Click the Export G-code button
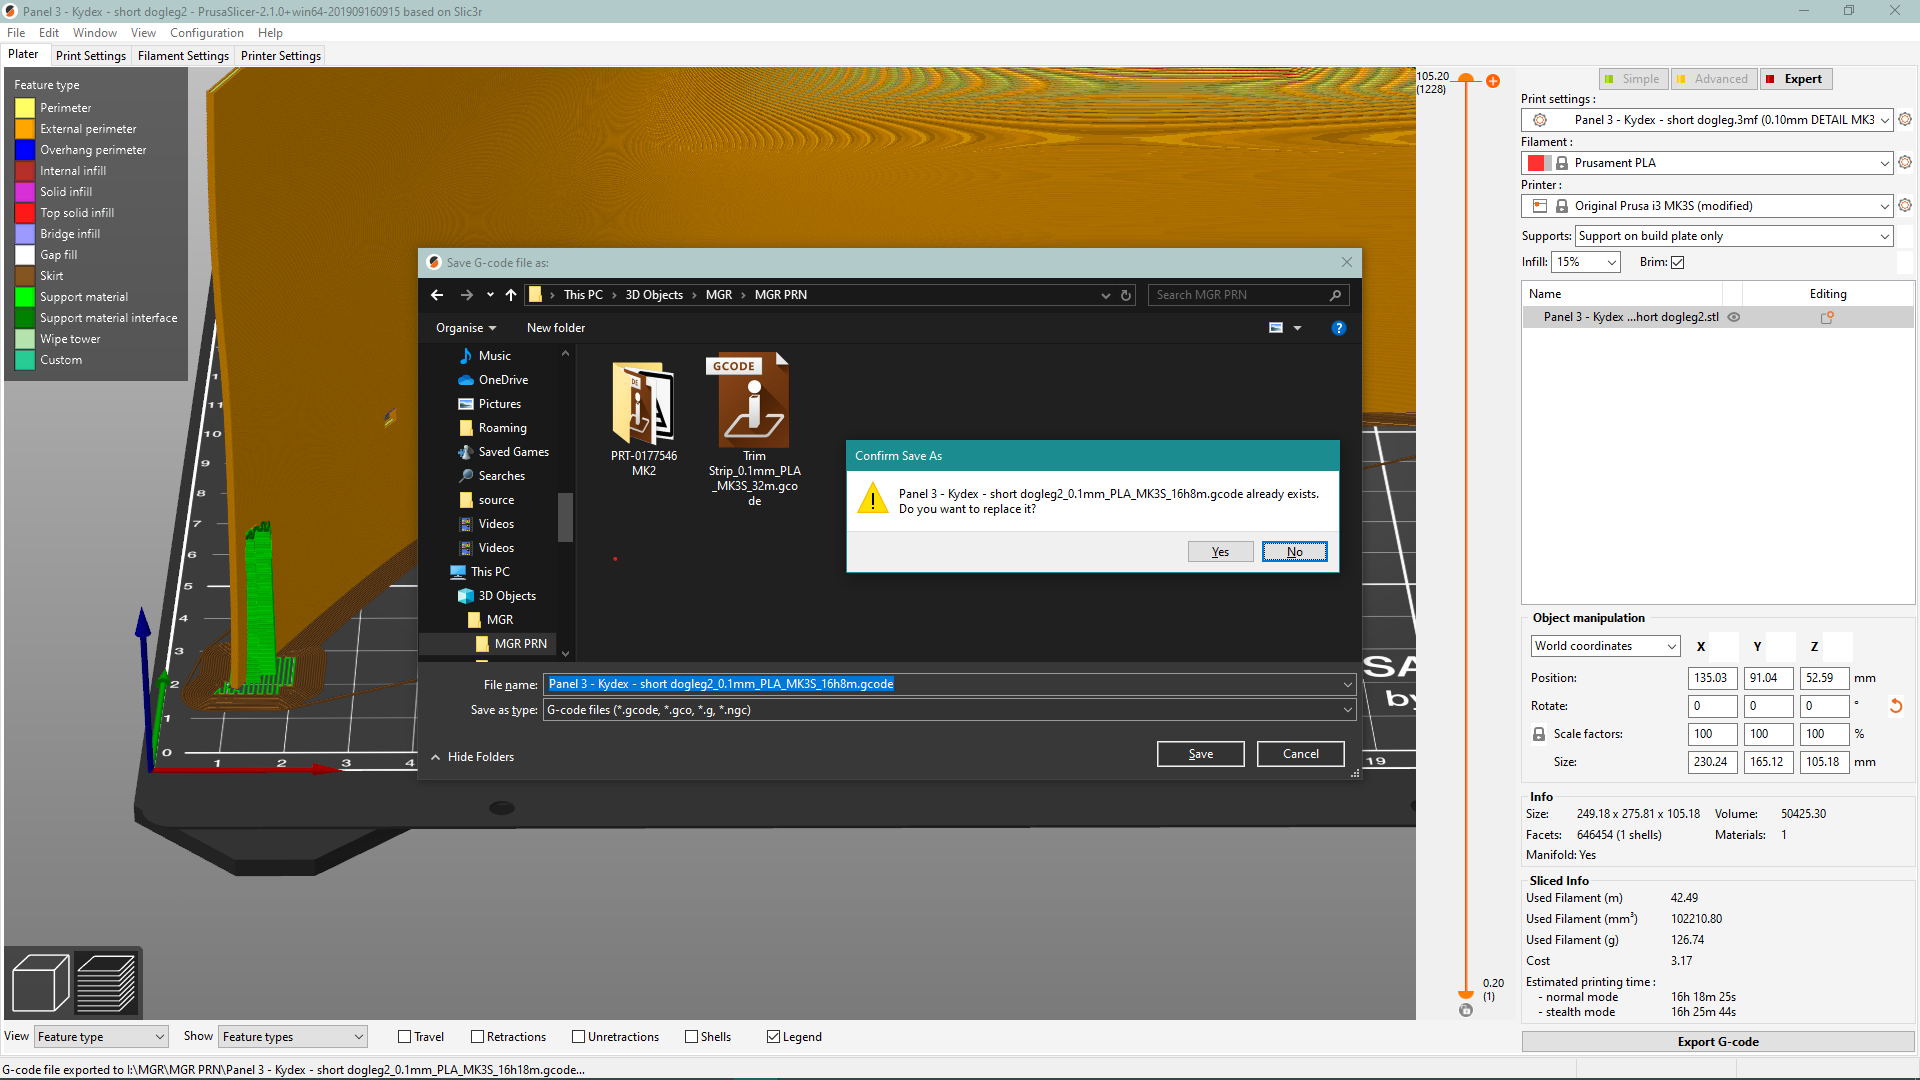 pos(1717,1041)
